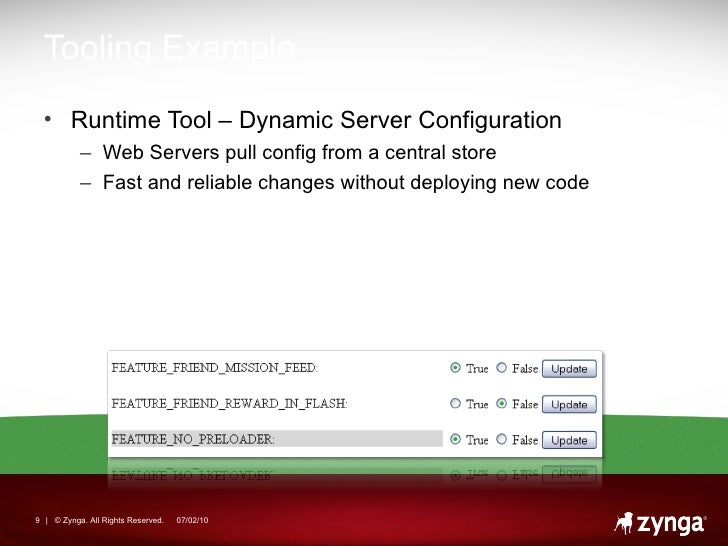Select True for FEATURE_FRIEND_REWARD_IN_FLASH
Image resolution: width=728 pixels, height=546 pixels.
(455, 403)
